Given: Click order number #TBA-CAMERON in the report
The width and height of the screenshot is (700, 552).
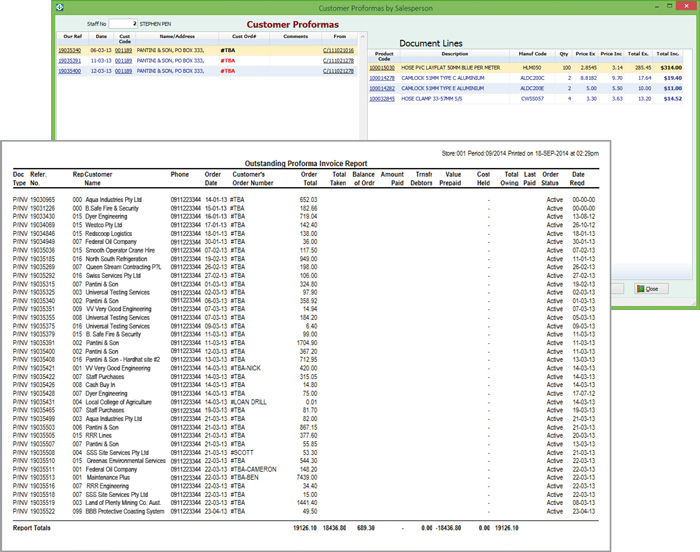Looking at the screenshot, I should click(x=253, y=469).
